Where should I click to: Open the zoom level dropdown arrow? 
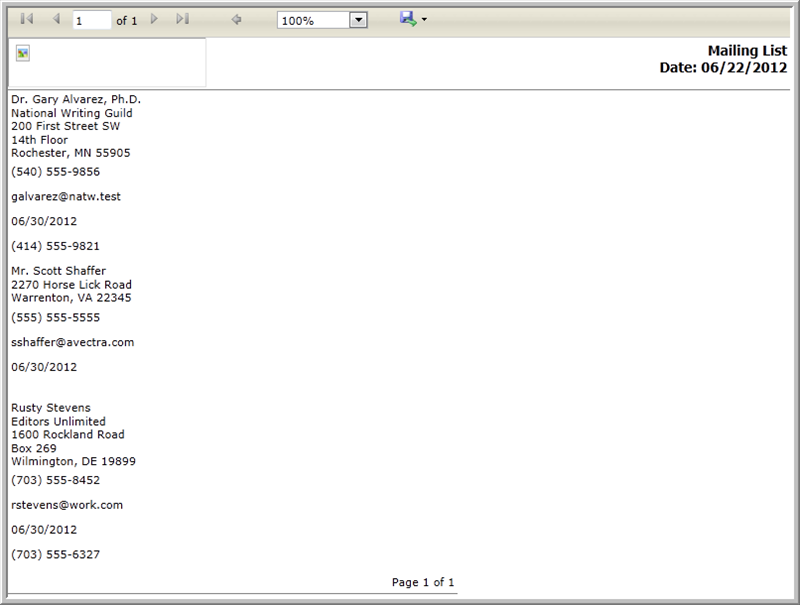pyautogui.click(x=359, y=20)
